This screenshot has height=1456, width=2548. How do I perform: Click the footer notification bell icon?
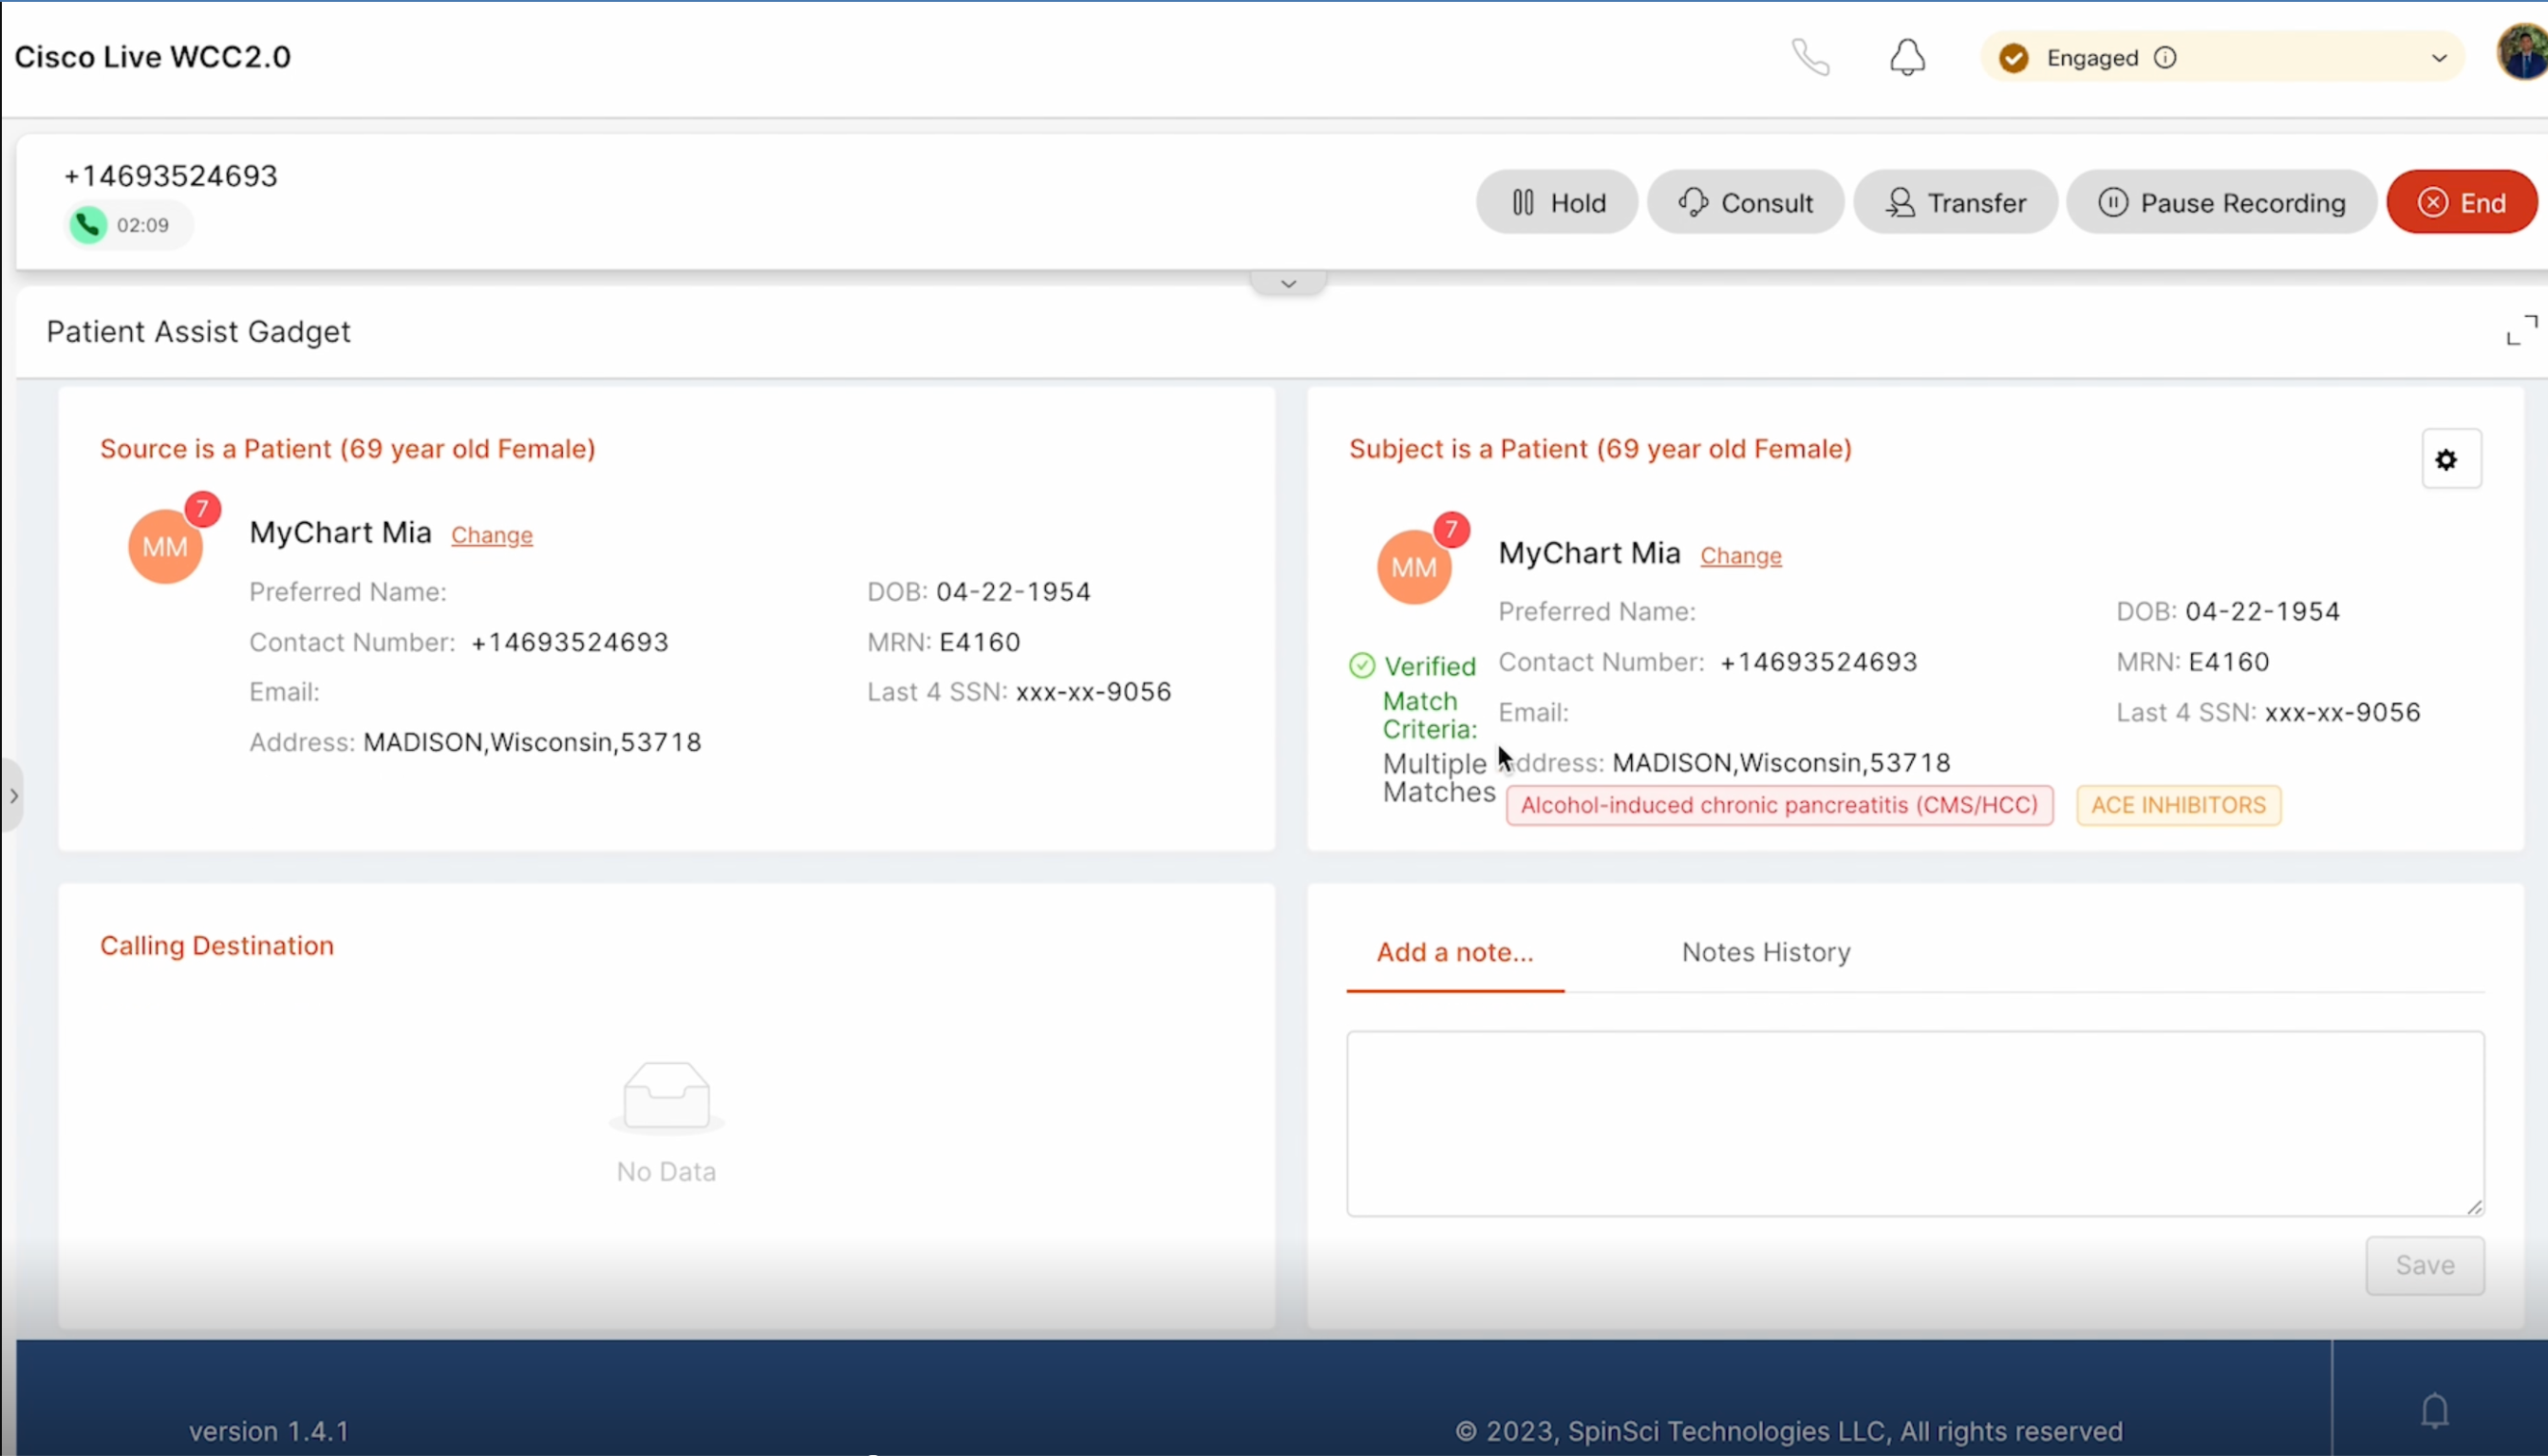pyautogui.click(x=2434, y=1411)
